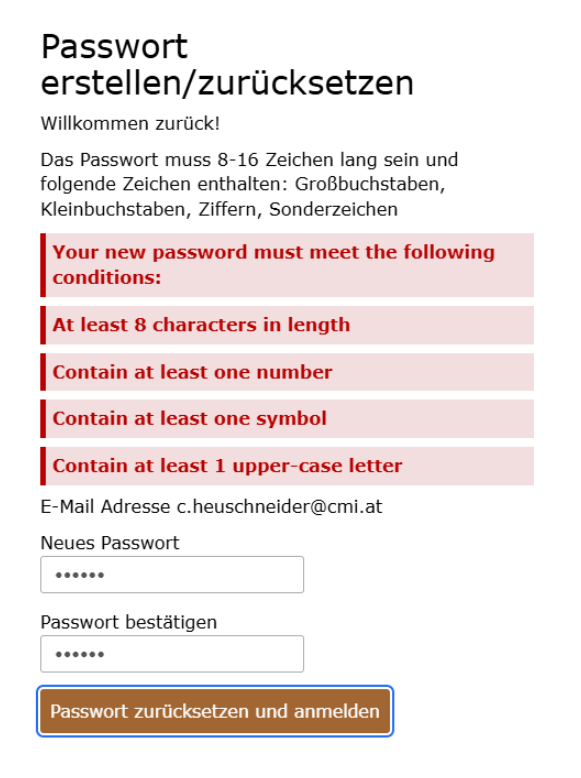Image resolution: width=581 pixels, height=778 pixels.
Task: Click the email address c.heuschneider@cmi.at
Action: (x=280, y=507)
